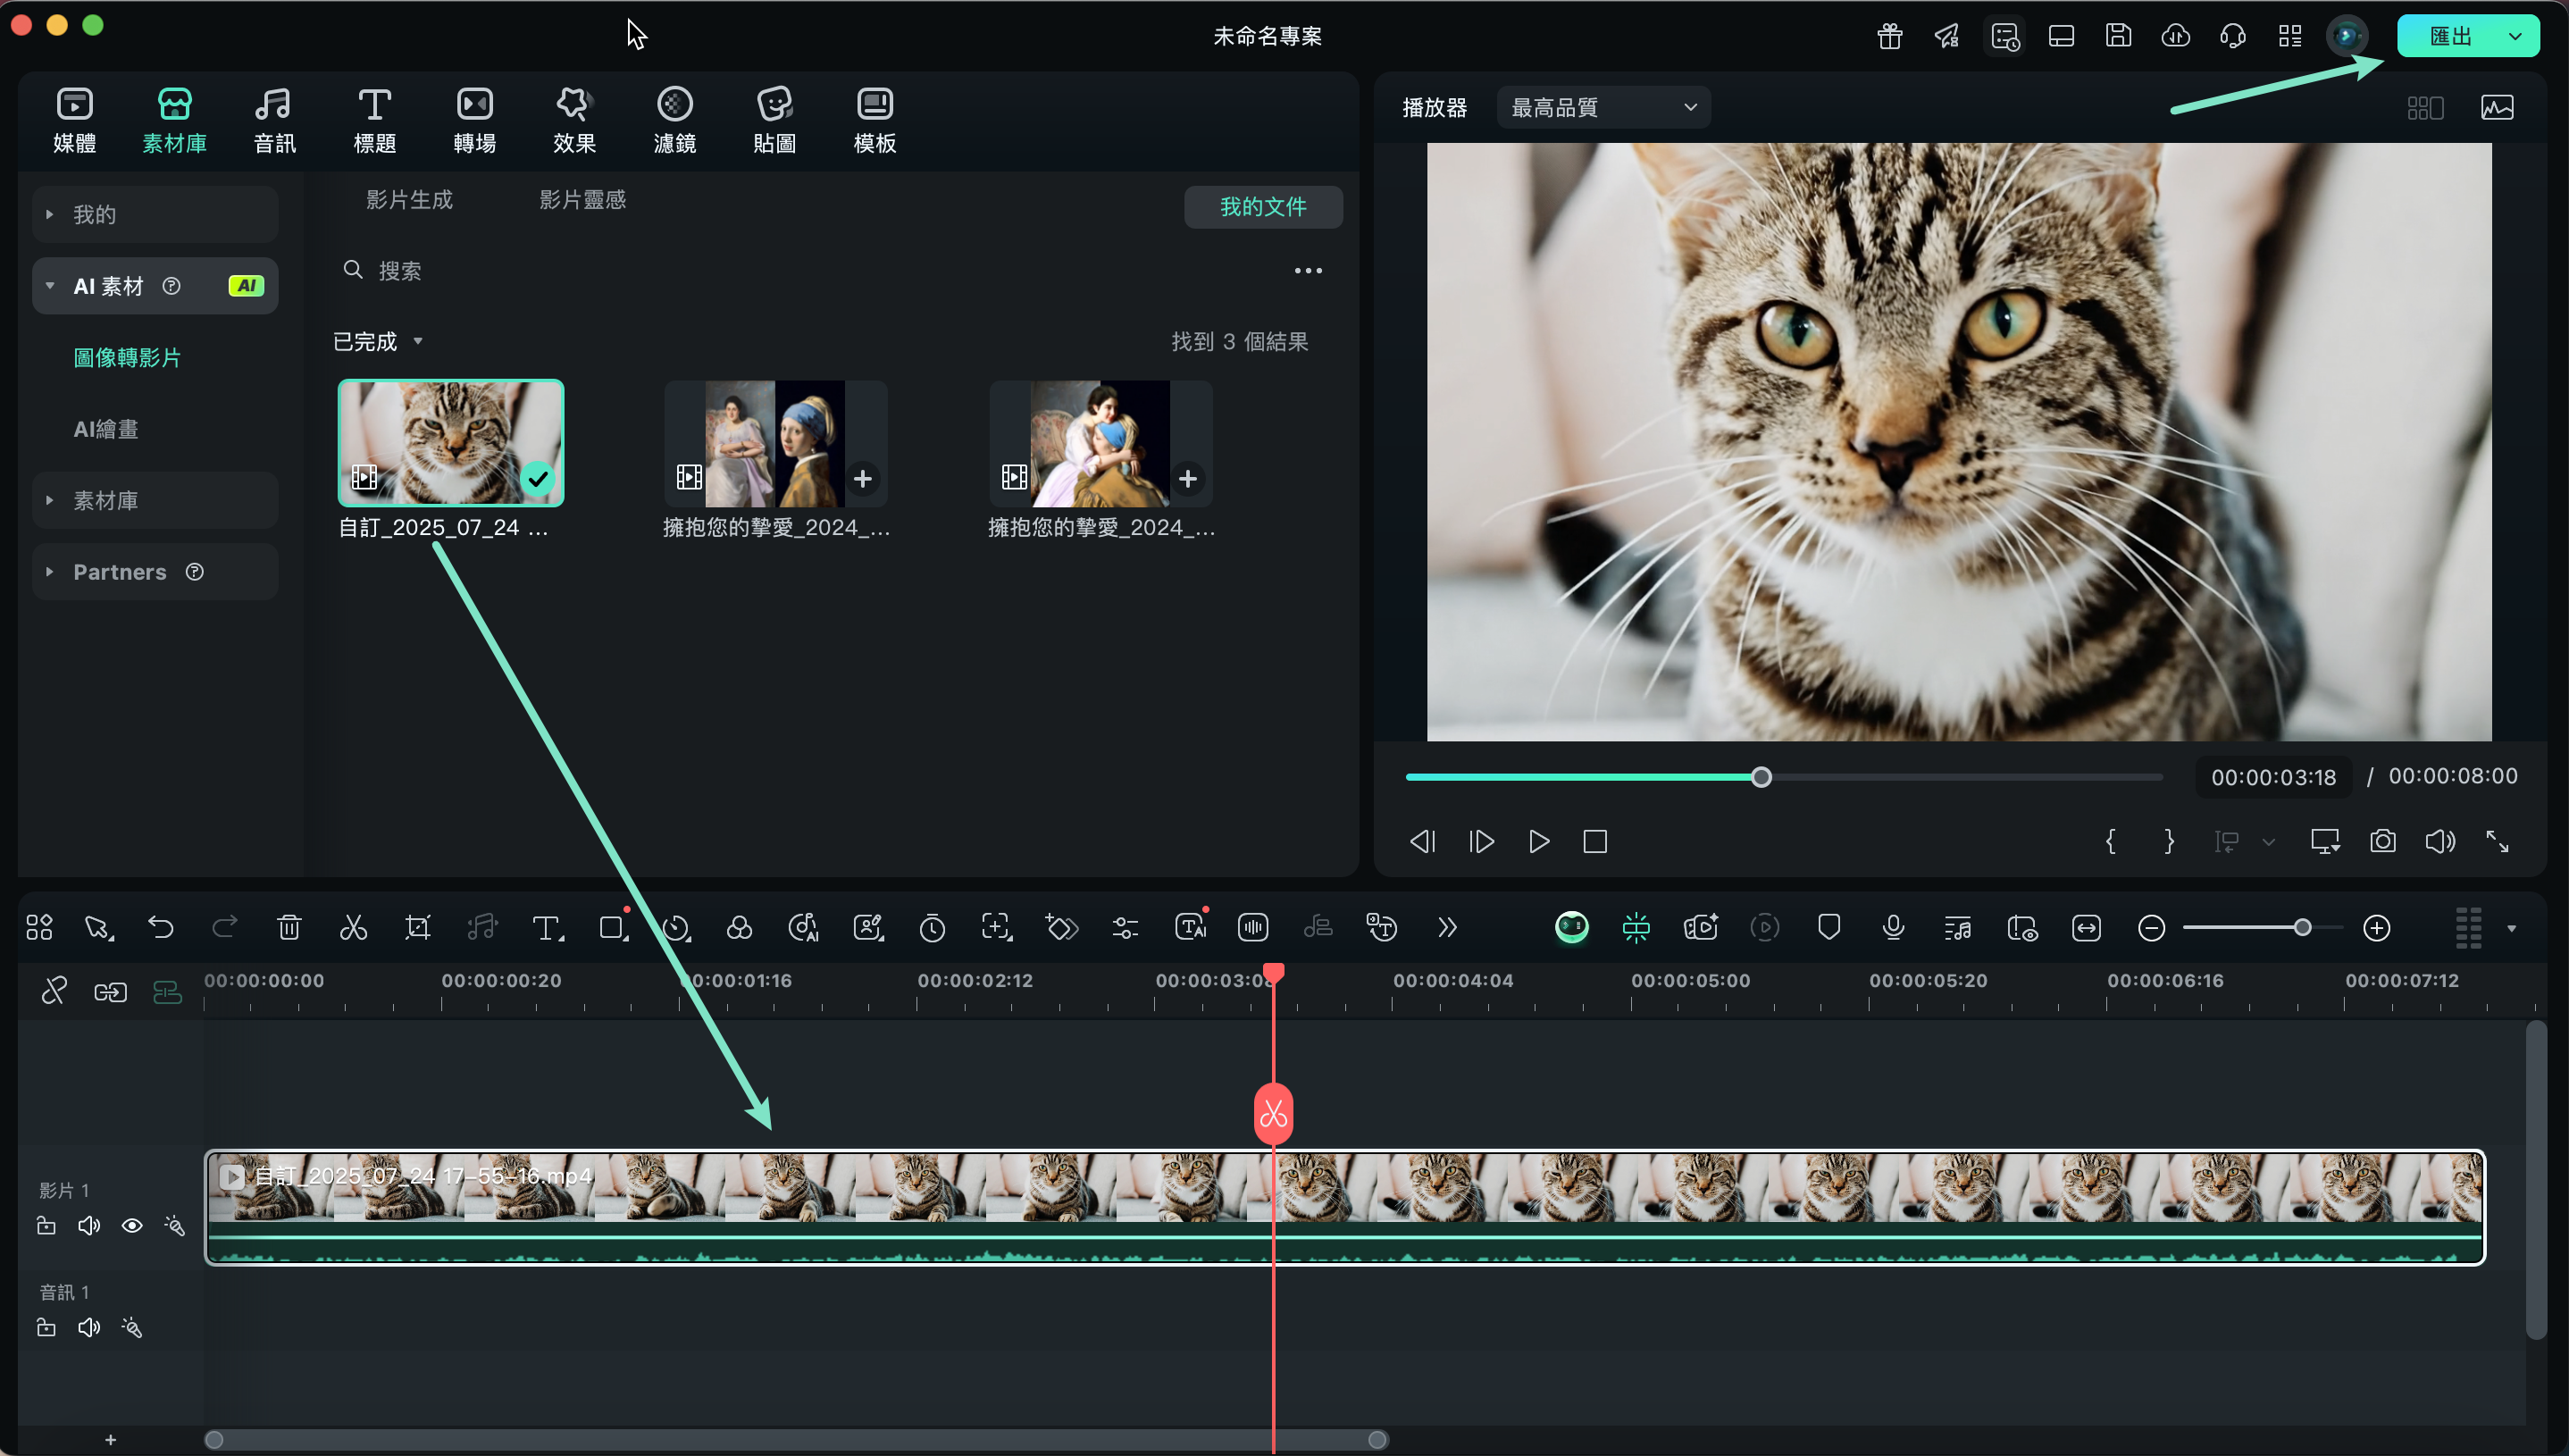Expand the 素材庫 sidebar section

click(x=155, y=500)
